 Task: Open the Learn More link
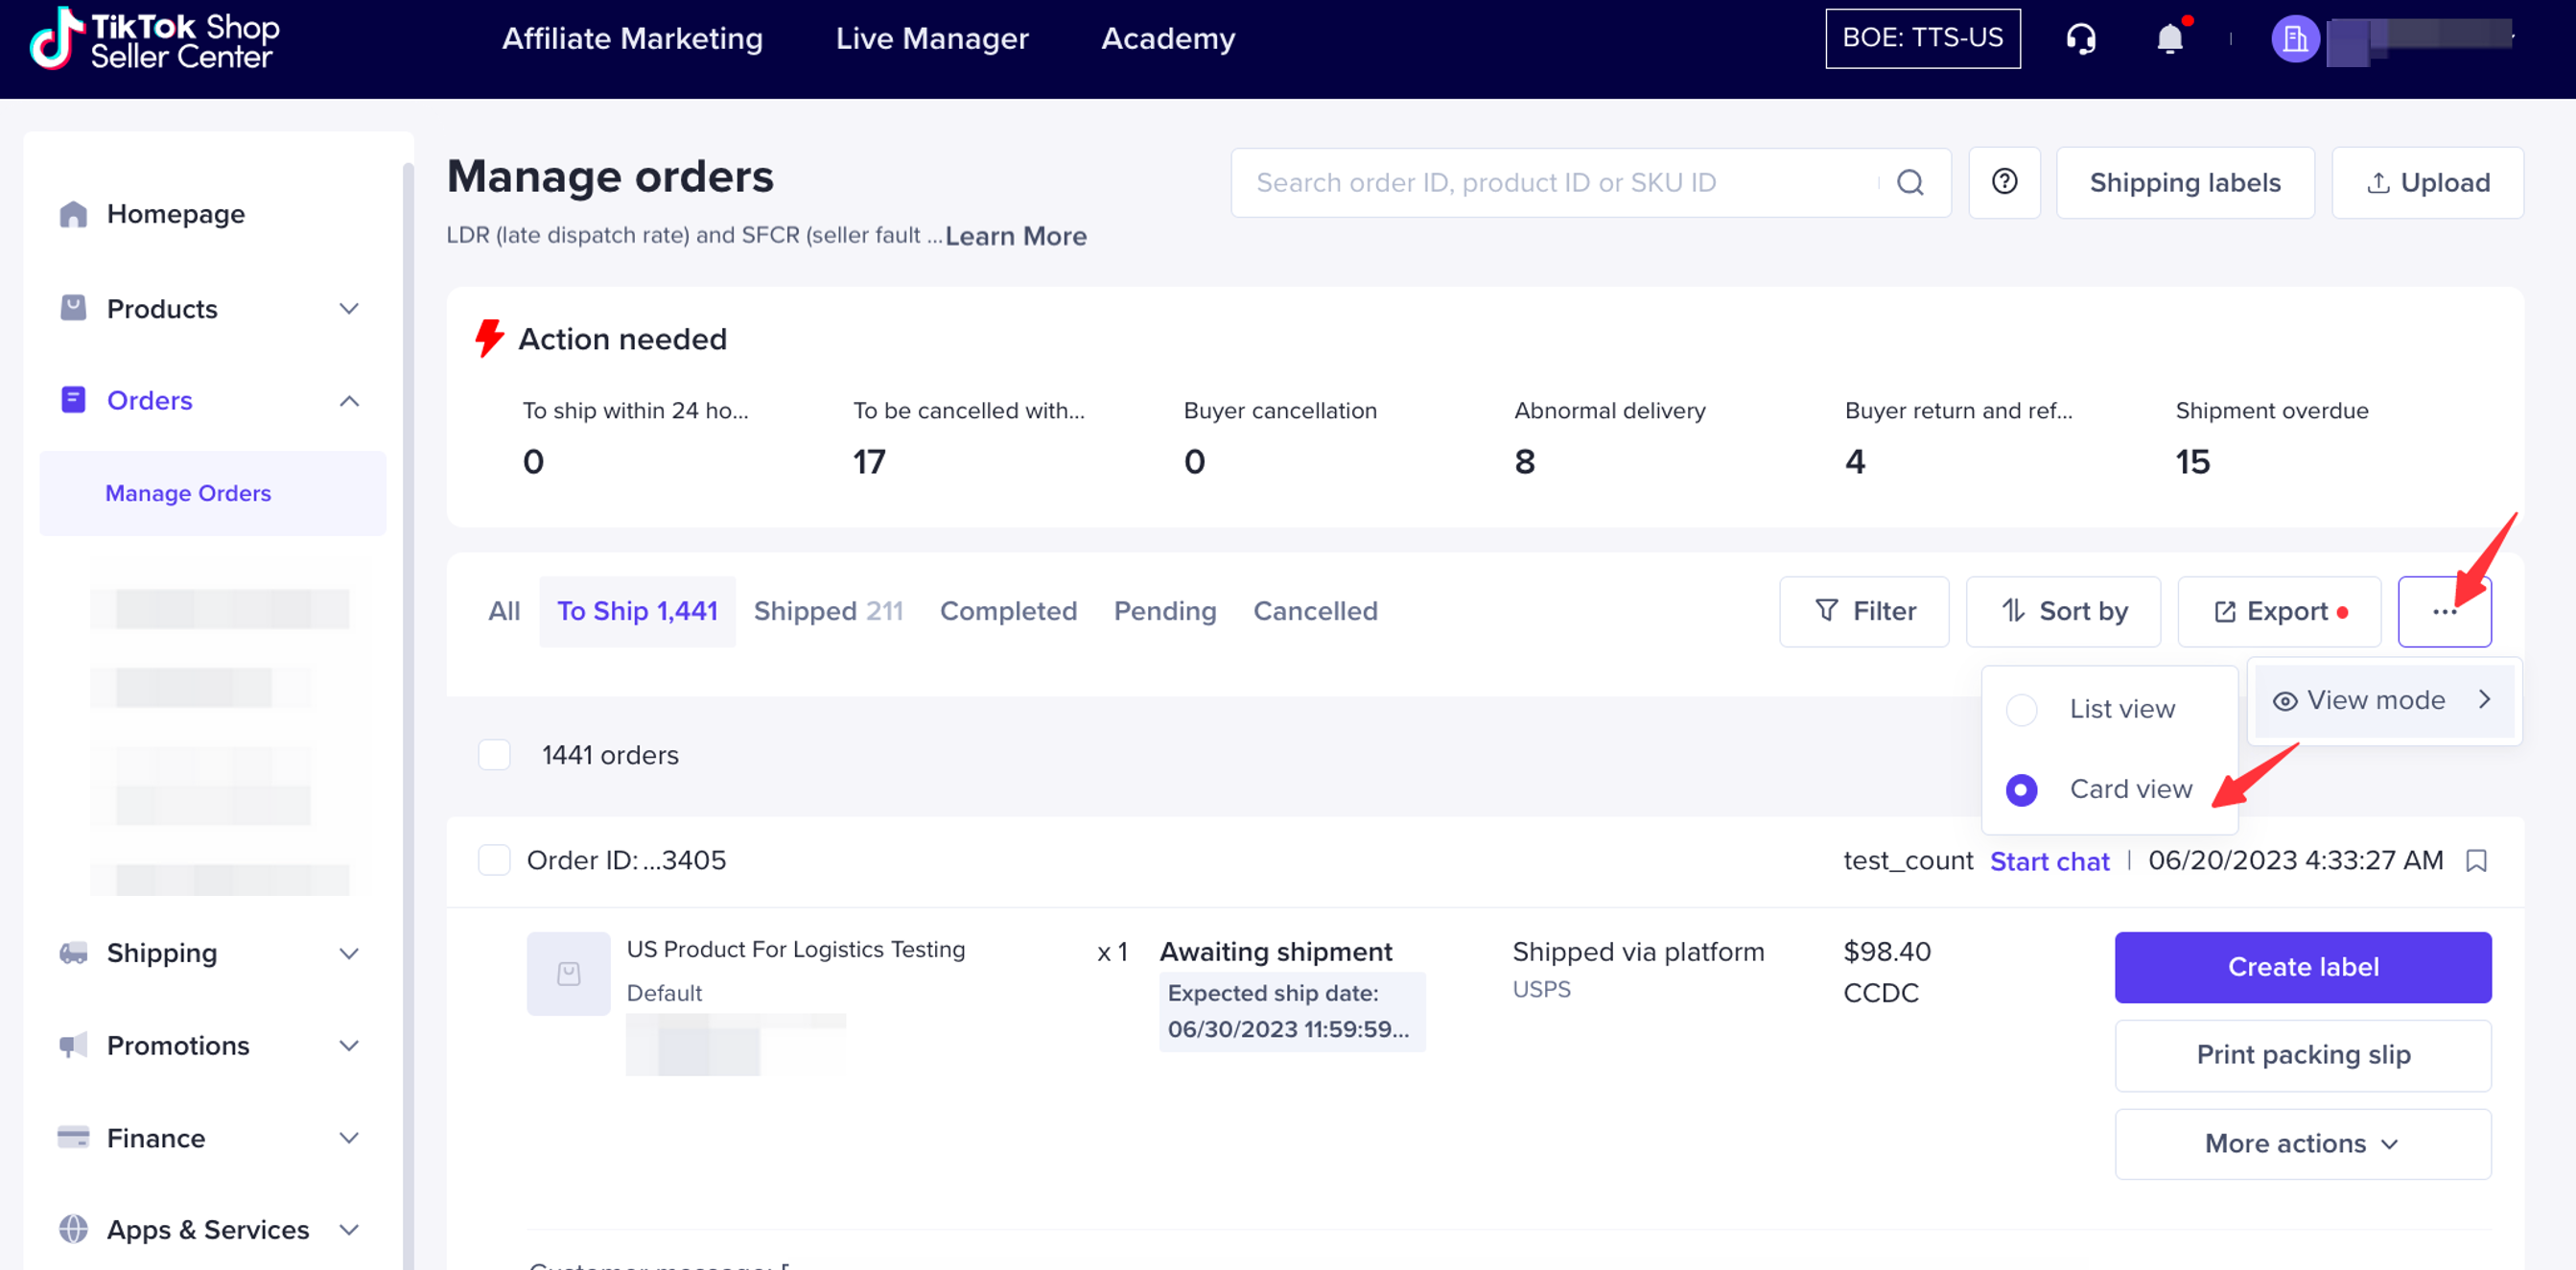(1015, 236)
